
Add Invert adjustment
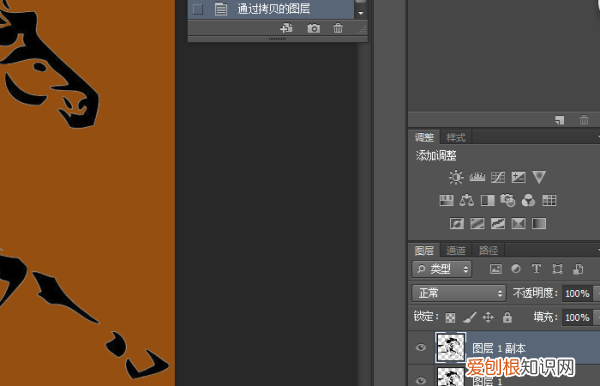point(457,223)
